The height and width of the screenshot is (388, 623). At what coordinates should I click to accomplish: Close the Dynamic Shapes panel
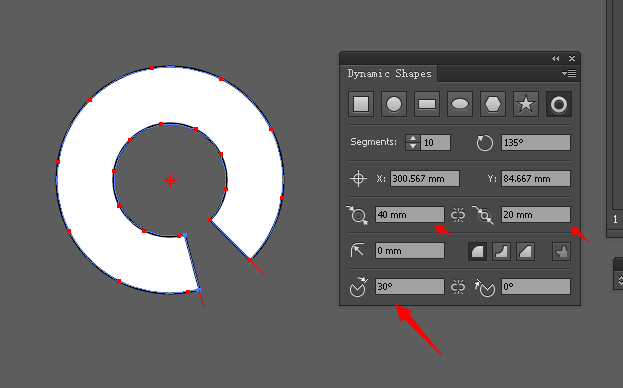572,58
